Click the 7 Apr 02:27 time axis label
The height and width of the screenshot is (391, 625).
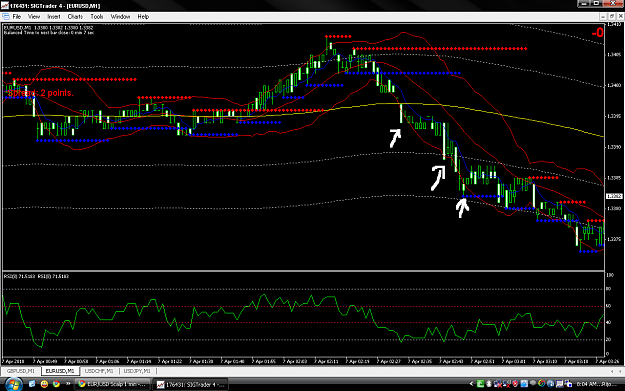[389, 362]
